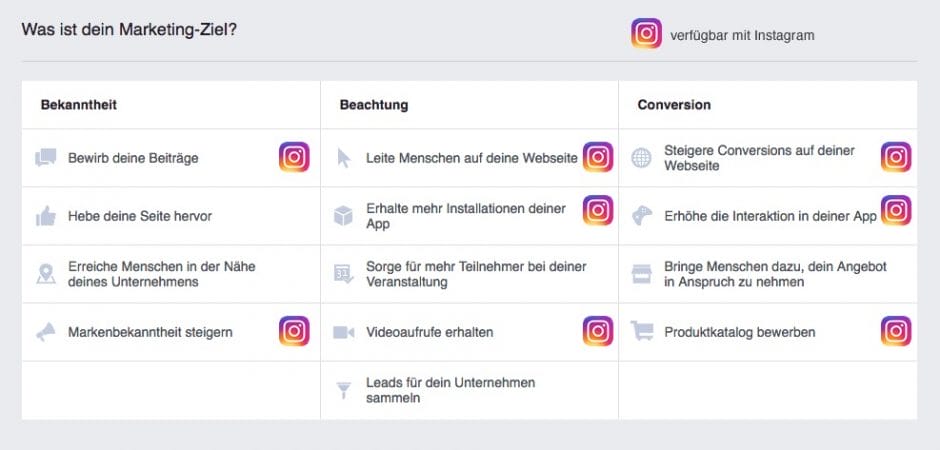This screenshot has height=450, width=940.
Task: Click the calendar icon for event participants
Action: tap(344, 274)
